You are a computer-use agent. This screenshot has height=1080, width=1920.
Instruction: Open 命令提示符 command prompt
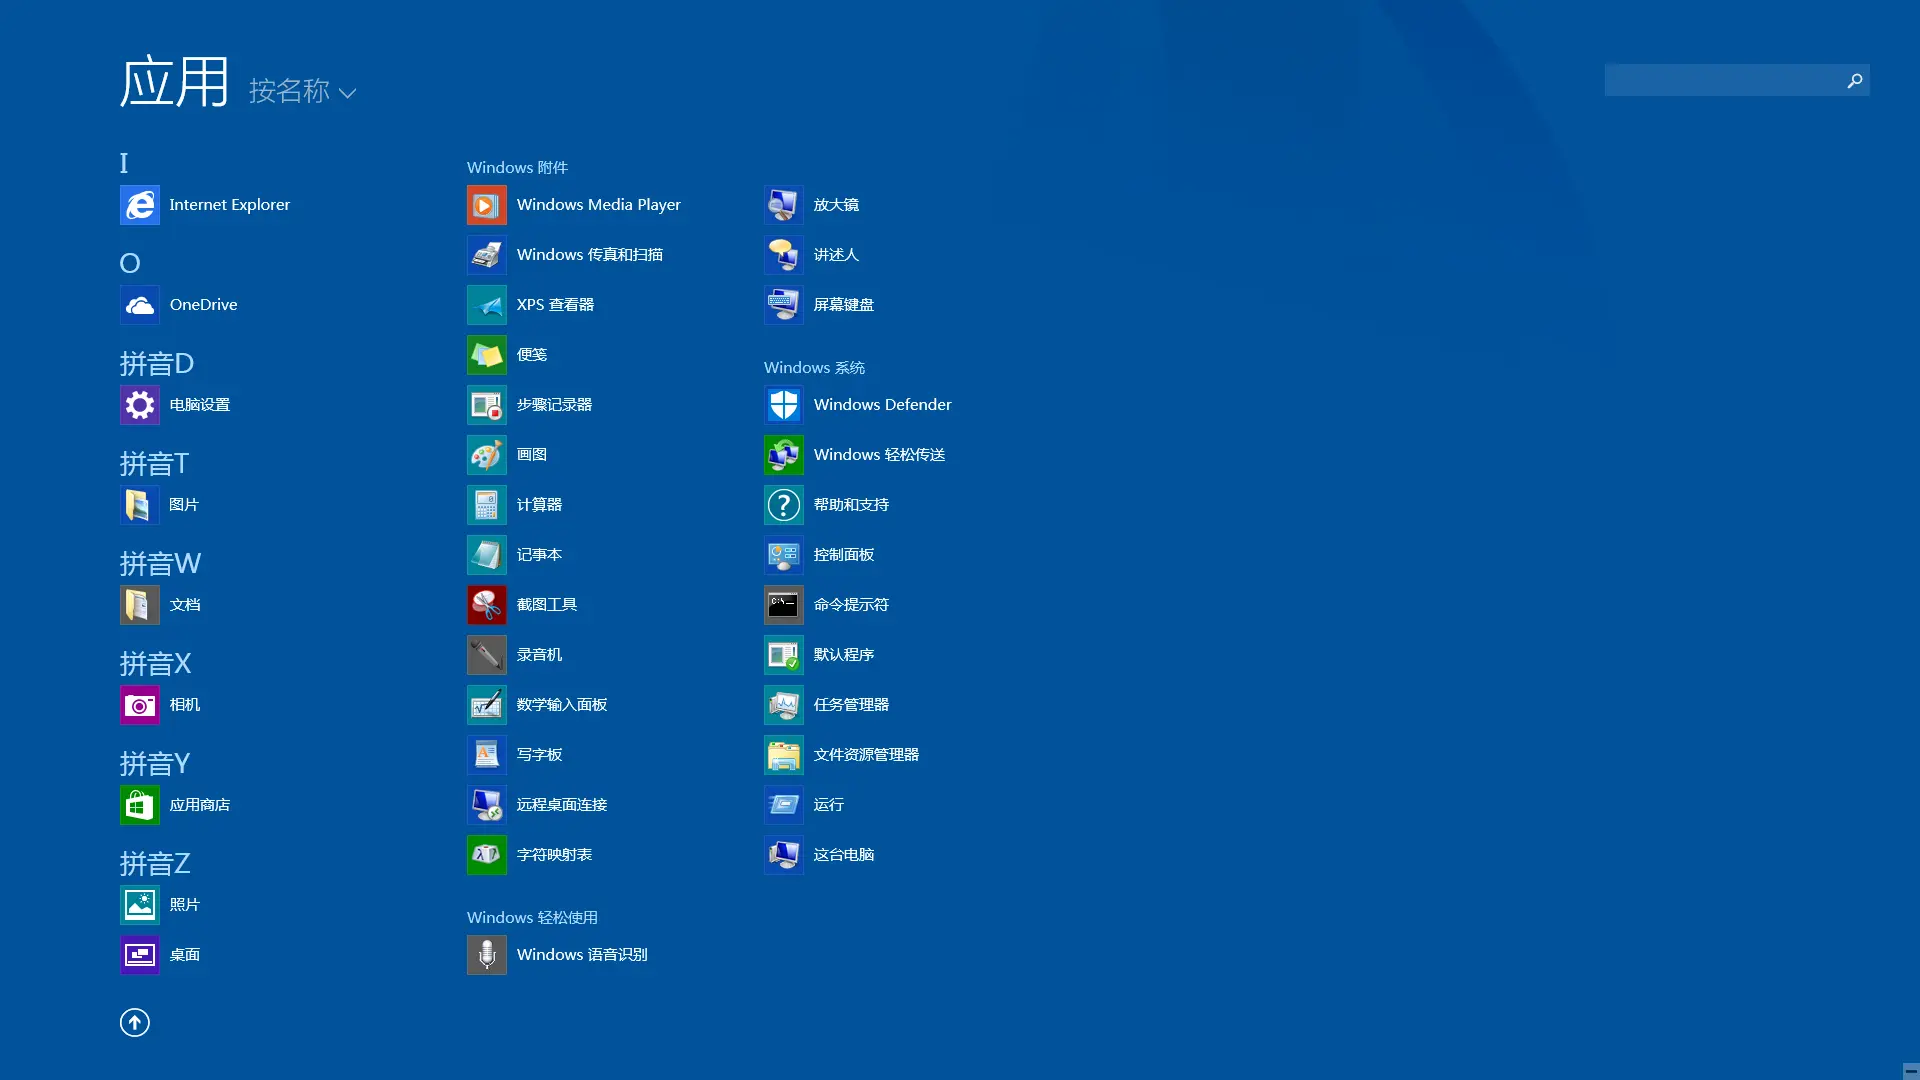click(851, 604)
